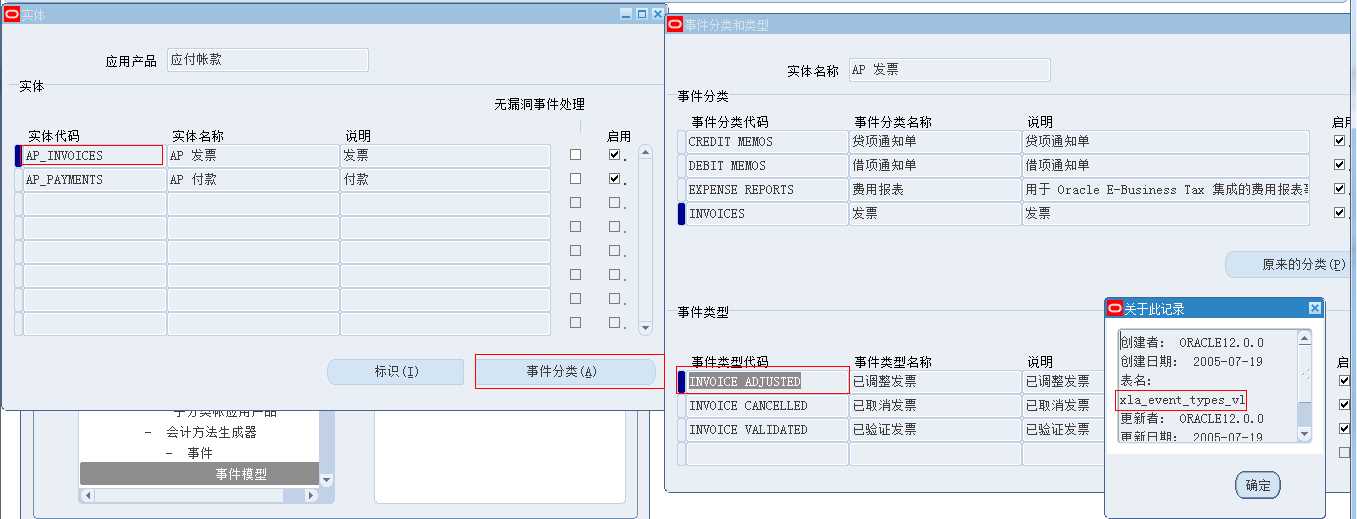Select the AP_INVOICES entity code cell
1357x519 pixels.
click(94, 155)
